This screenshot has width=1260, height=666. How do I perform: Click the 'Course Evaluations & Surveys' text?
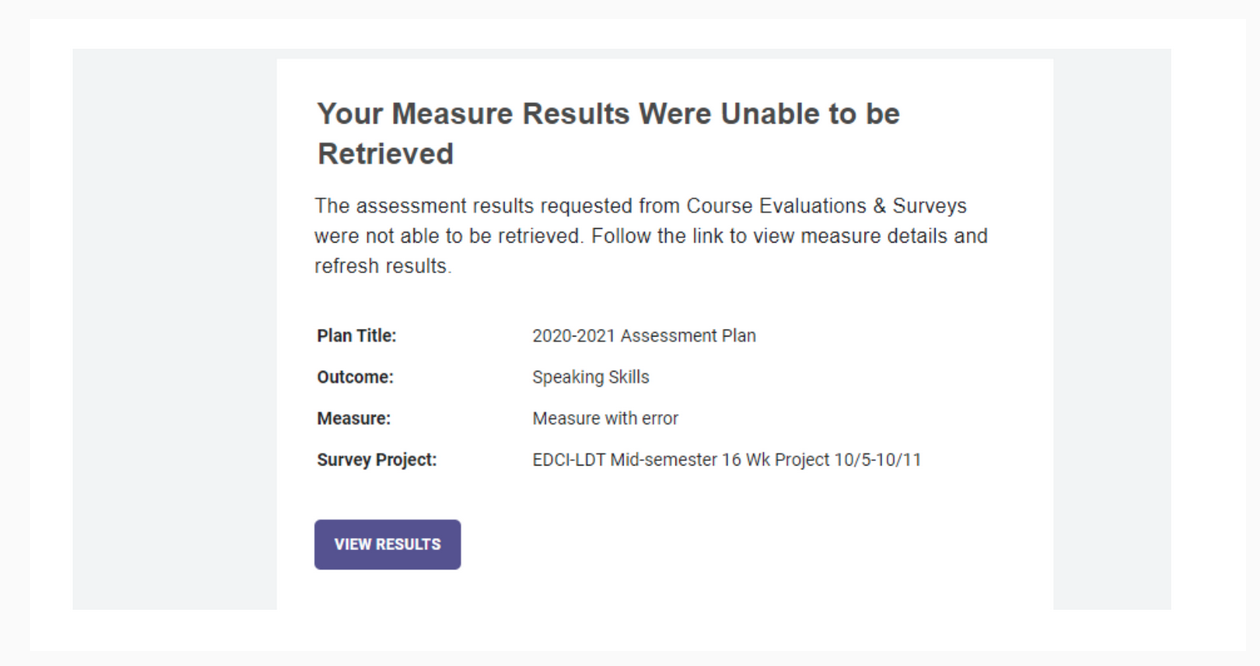point(827,206)
